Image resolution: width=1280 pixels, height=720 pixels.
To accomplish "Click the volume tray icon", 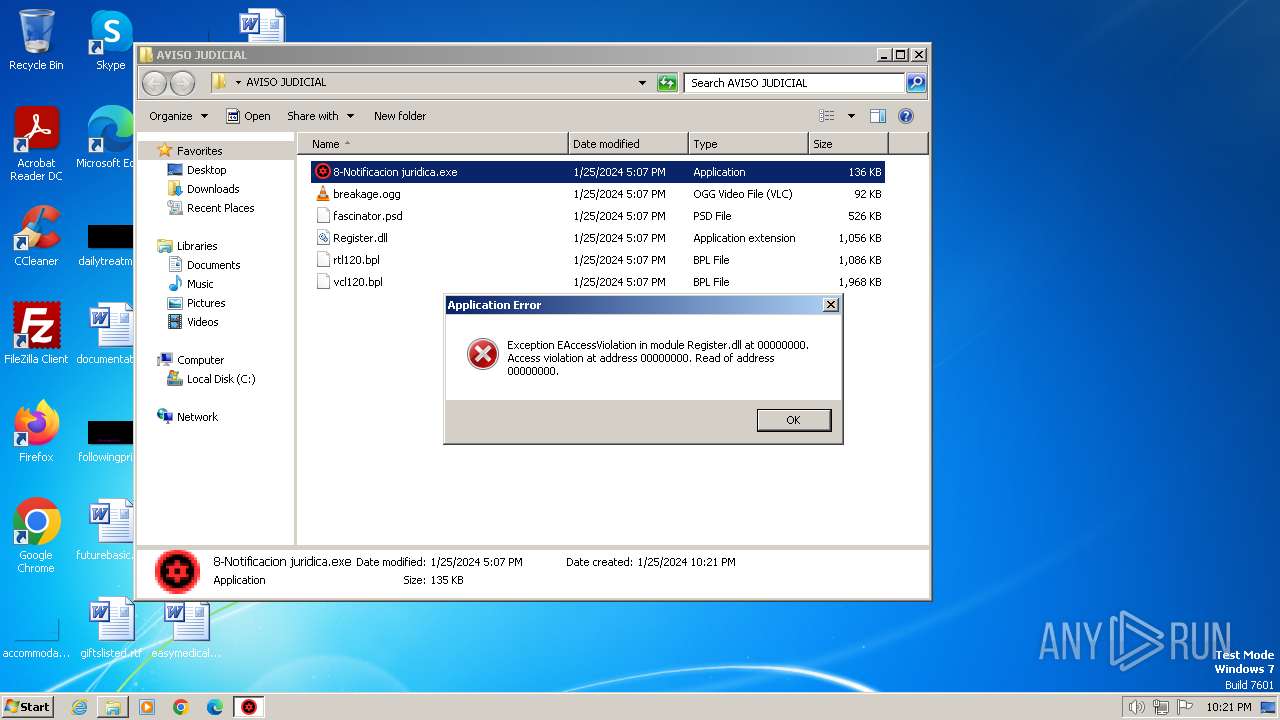I will [x=1136, y=707].
